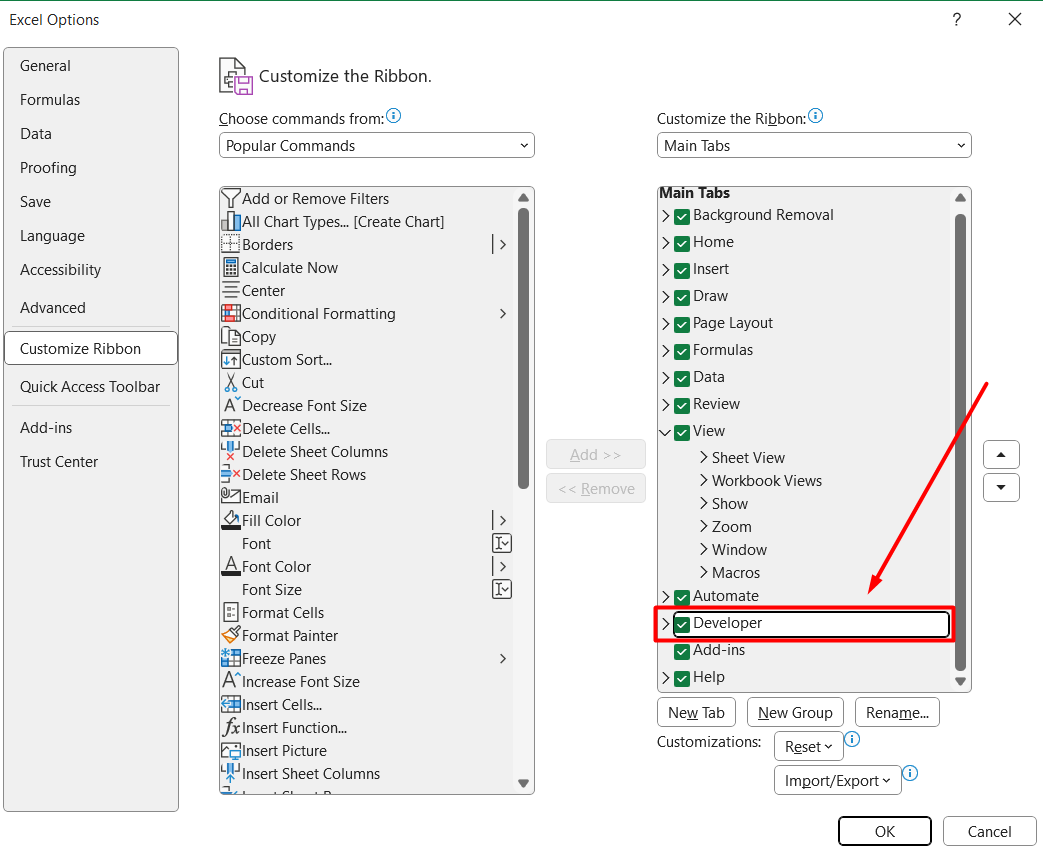
Task: Click the Format Painter brush icon
Action: pos(230,635)
